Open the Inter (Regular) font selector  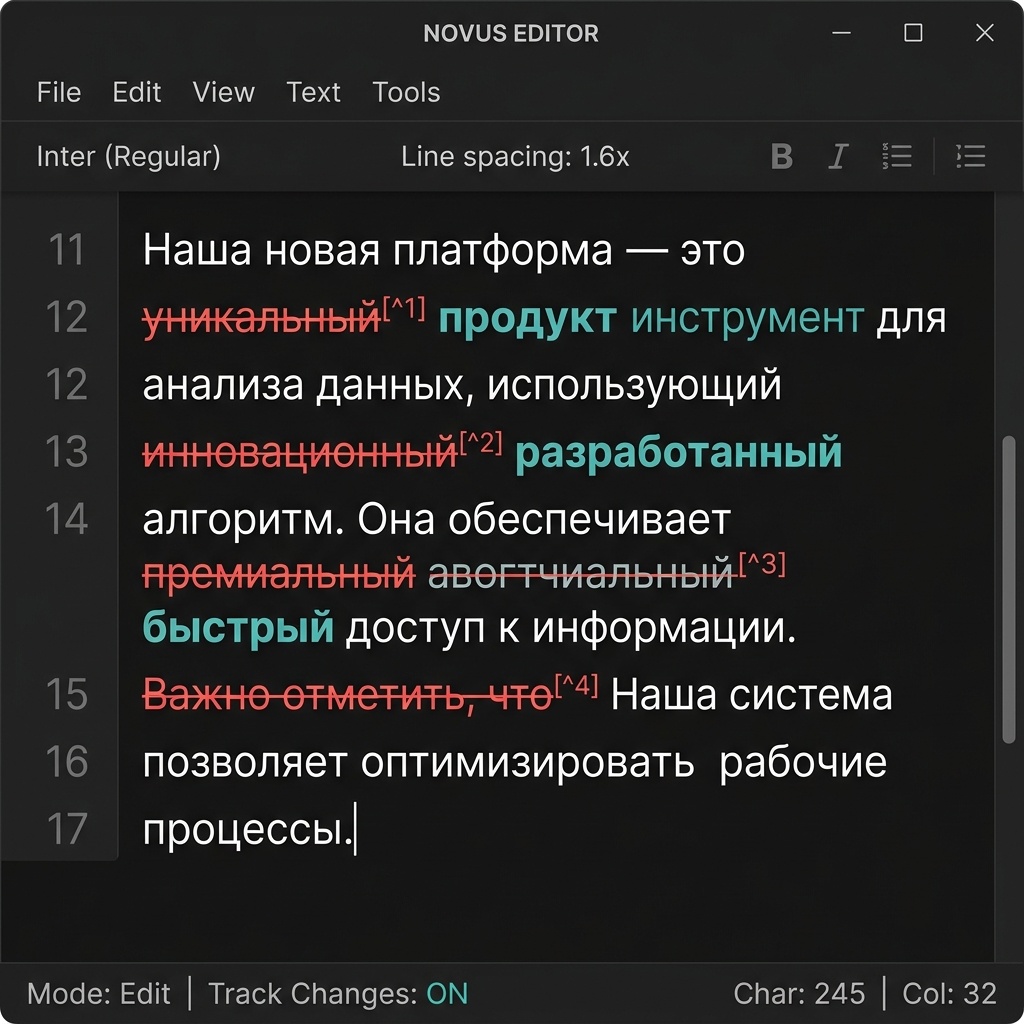[x=129, y=157]
